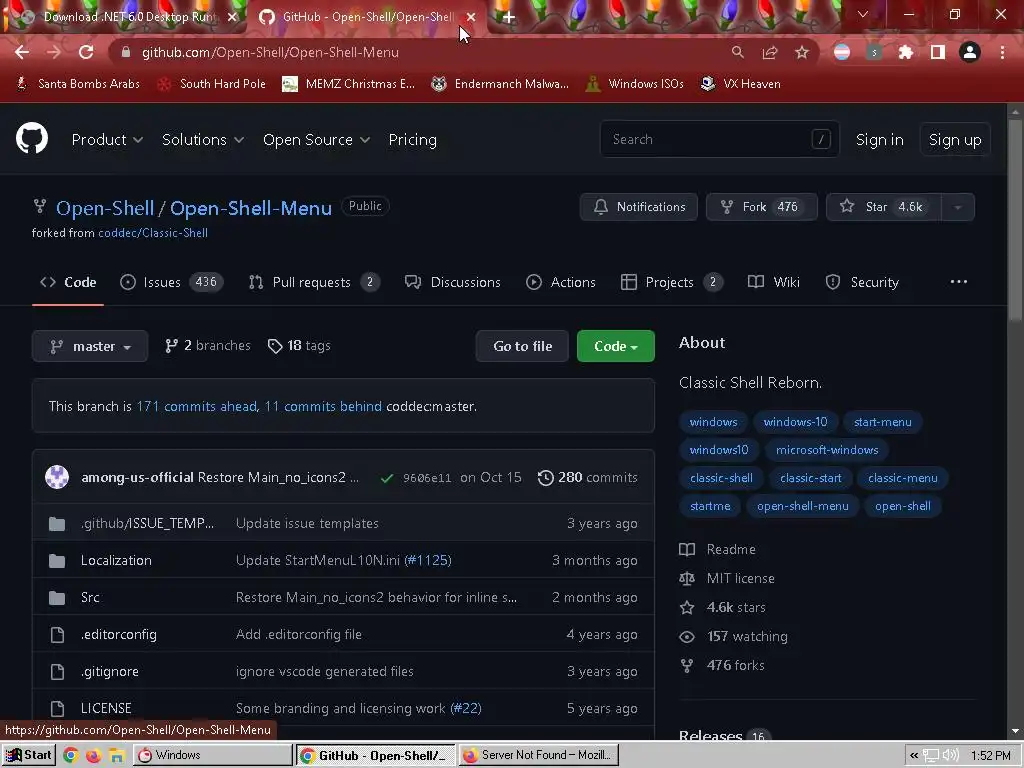This screenshot has width=1024, height=768.
Task: Click the Chrome icon in taskbar quick launch
Action: 71,756
